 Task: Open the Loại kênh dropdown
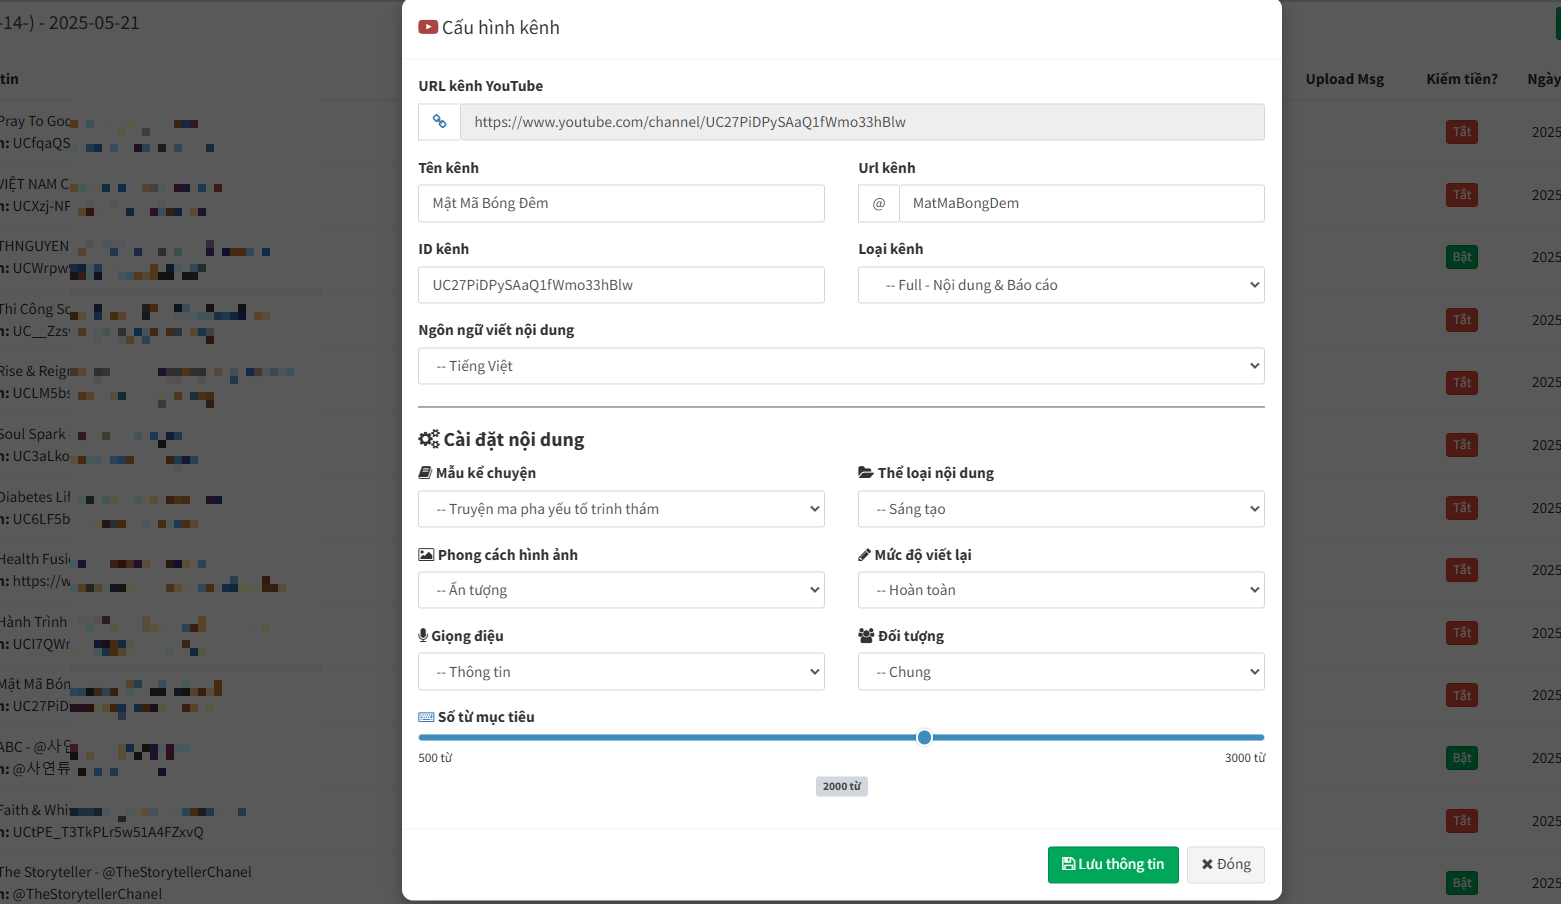click(1061, 285)
